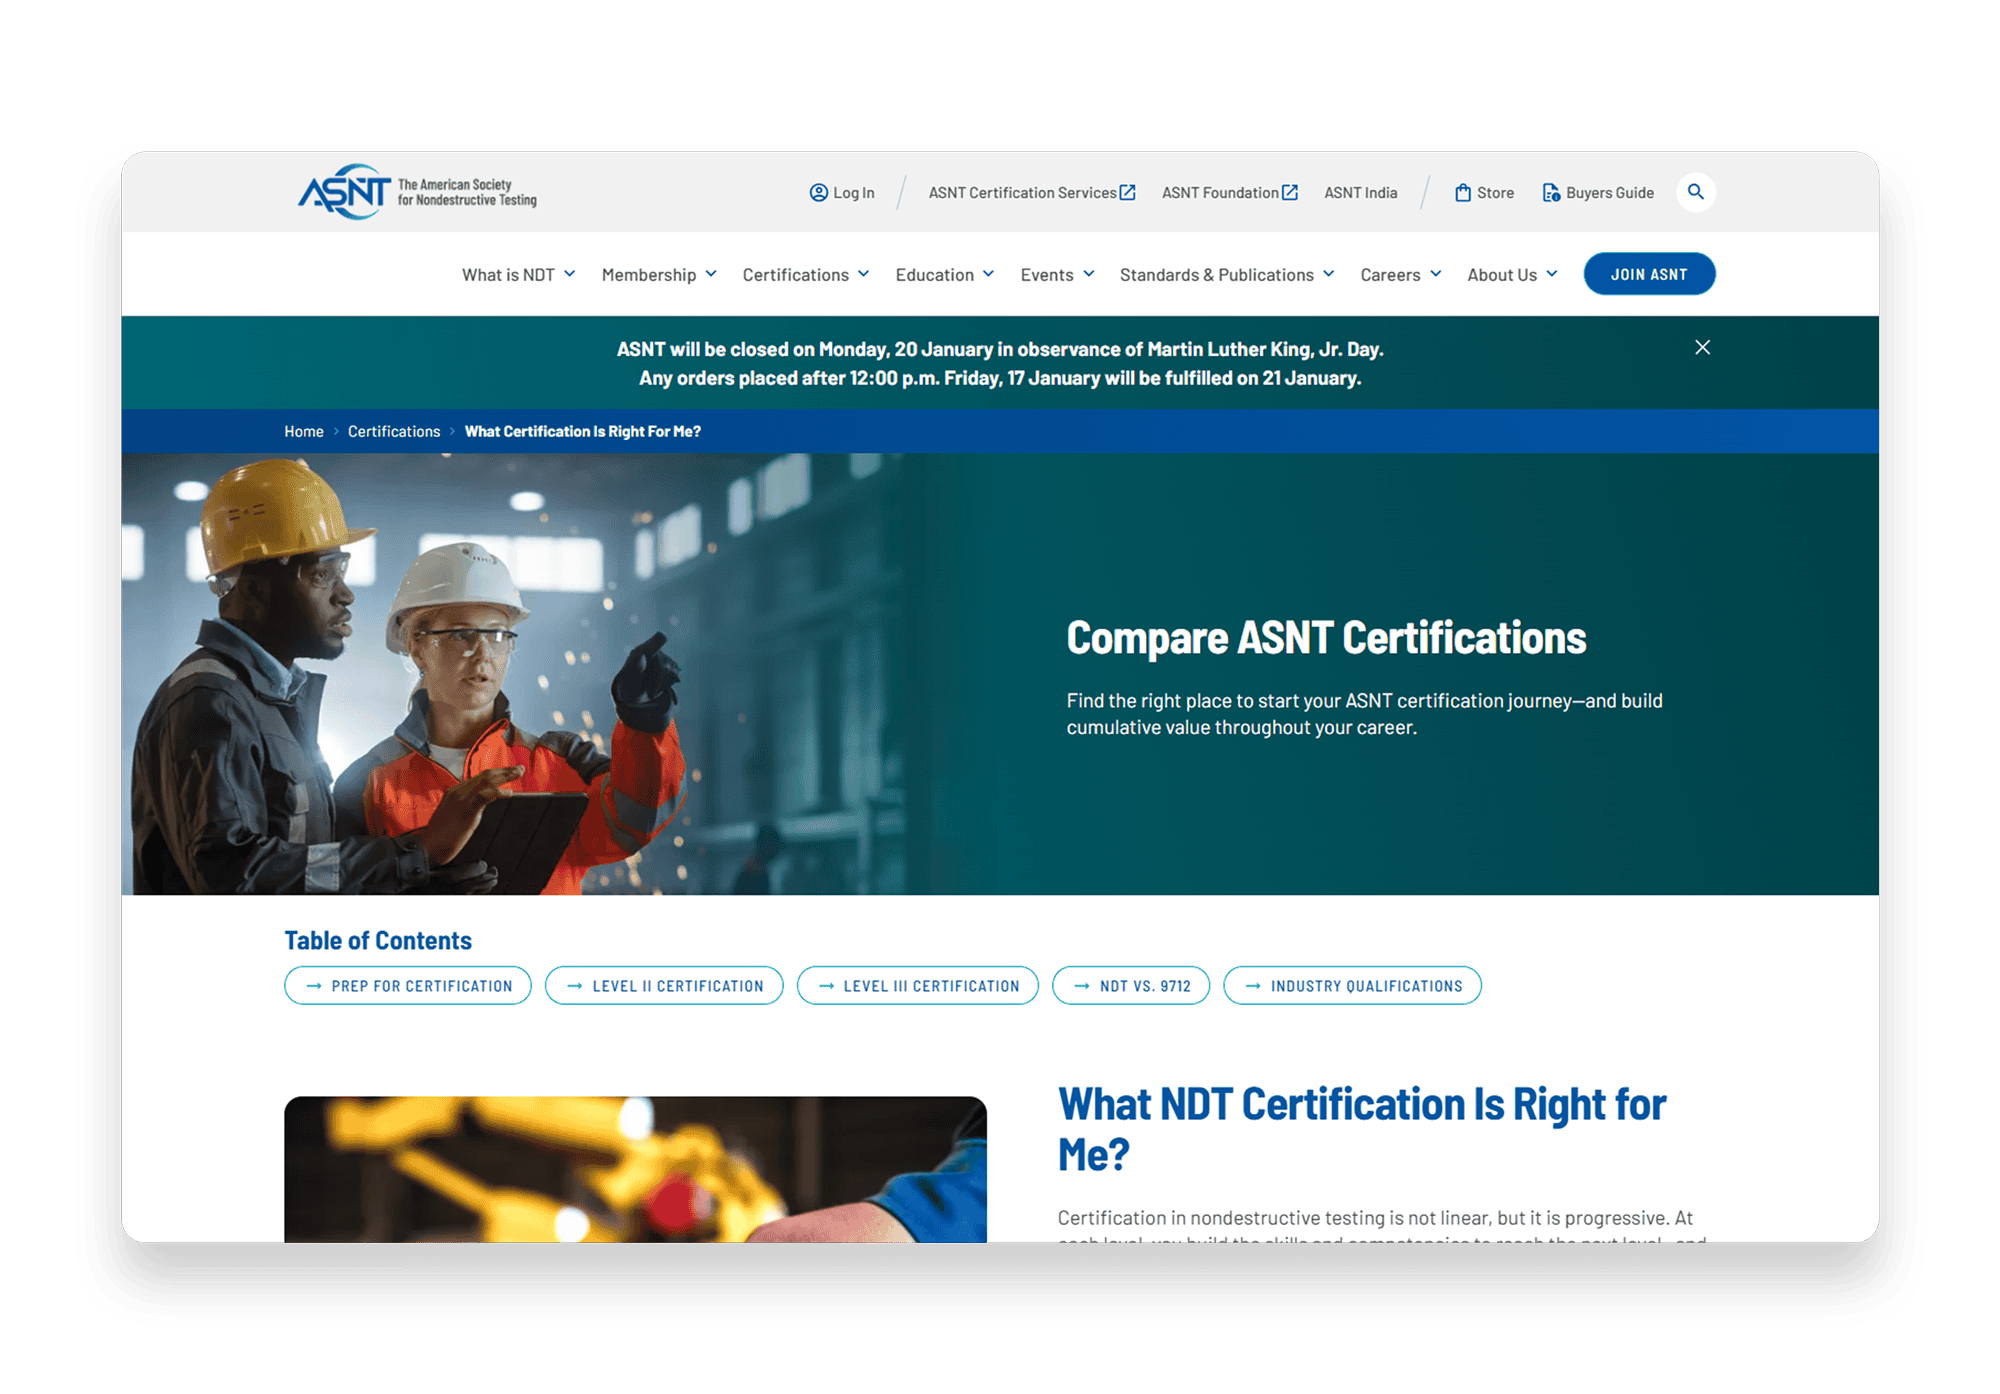Viewport: 2000px width, 1394px height.
Task: Jump to Level III Certification section
Action: [918, 985]
